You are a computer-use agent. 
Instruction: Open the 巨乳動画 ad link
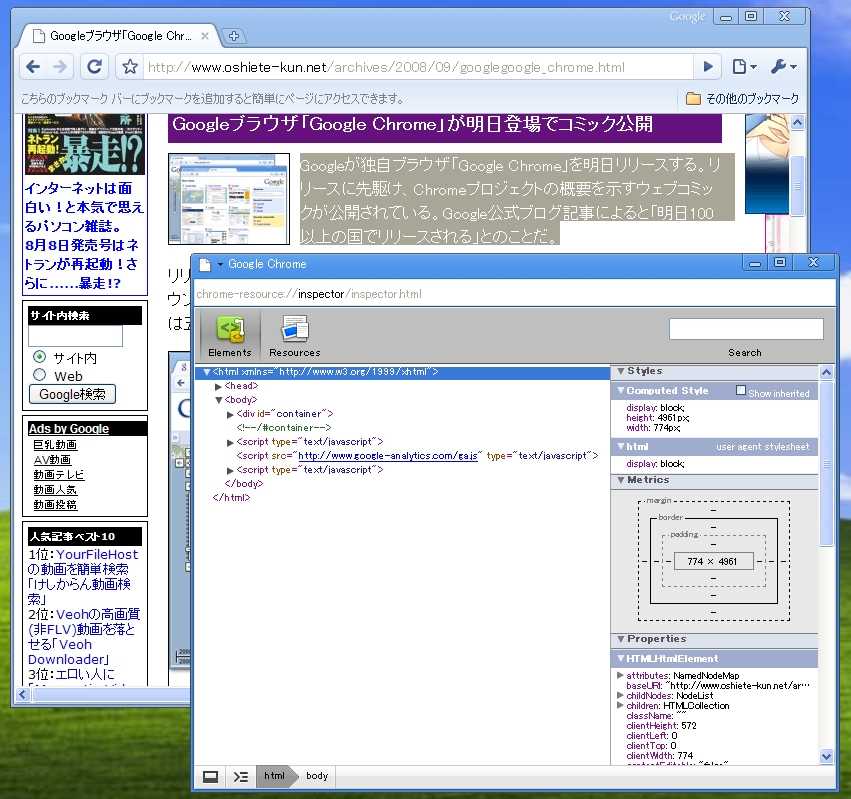[x=55, y=445]
